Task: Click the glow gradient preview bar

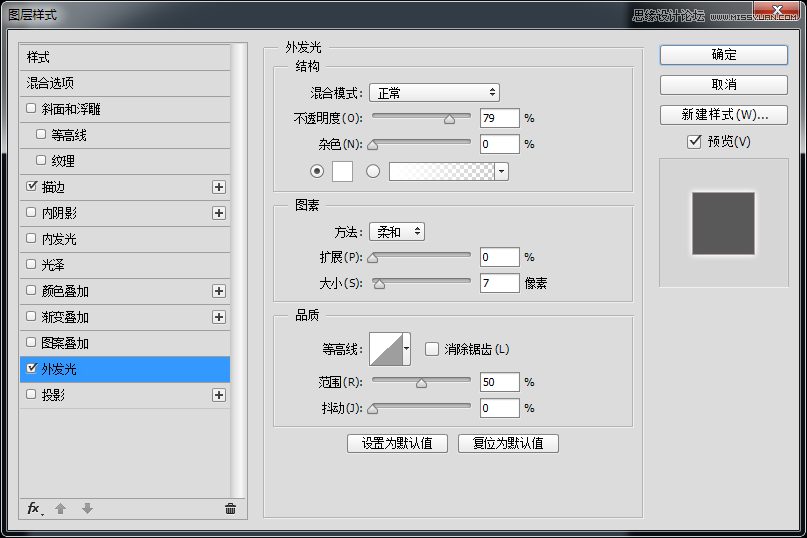Action: (442, 171)
